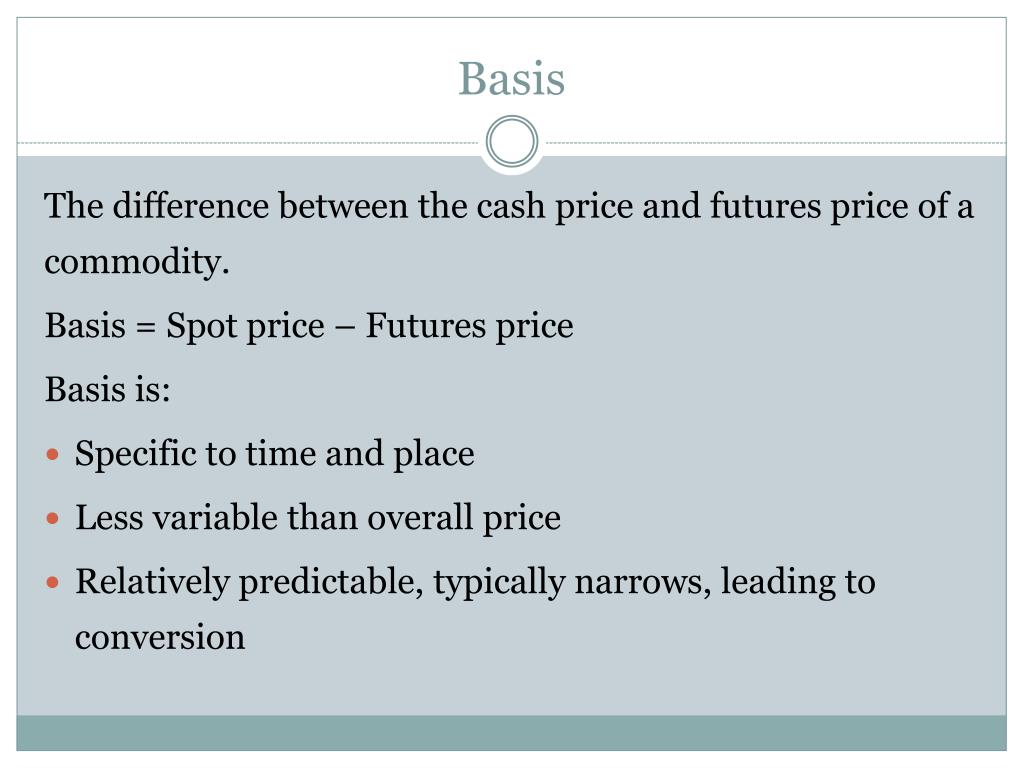Select the "Less variable than overall price" text
This screenshot has height=768, width=1024.
[x=317, y=518]
